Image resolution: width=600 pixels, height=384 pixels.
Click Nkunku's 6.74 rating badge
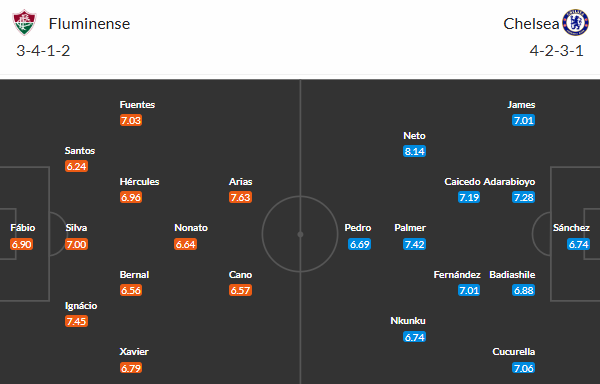tap(414, 337)
